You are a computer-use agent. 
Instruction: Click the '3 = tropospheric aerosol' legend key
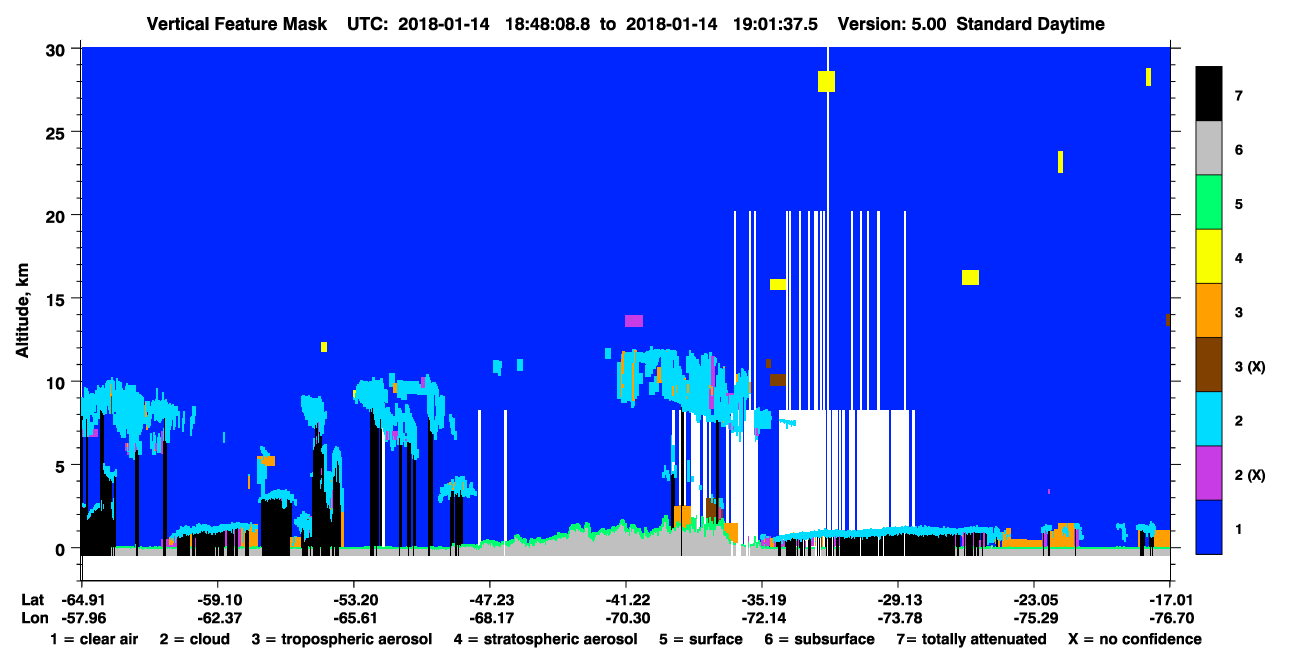point(342,639)
